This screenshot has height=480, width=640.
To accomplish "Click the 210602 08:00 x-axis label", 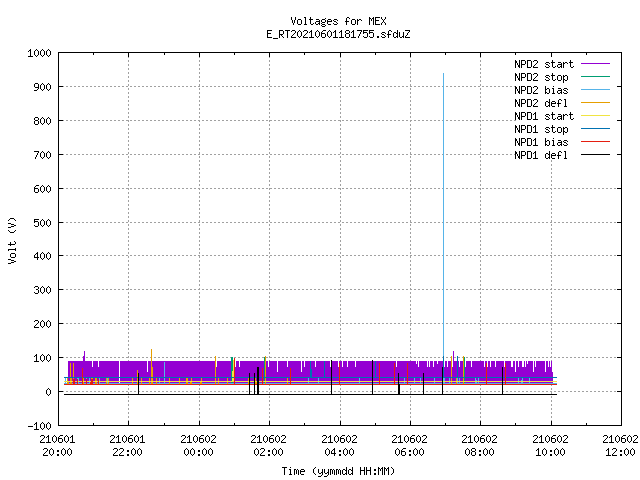I will [x=480, y=446].
